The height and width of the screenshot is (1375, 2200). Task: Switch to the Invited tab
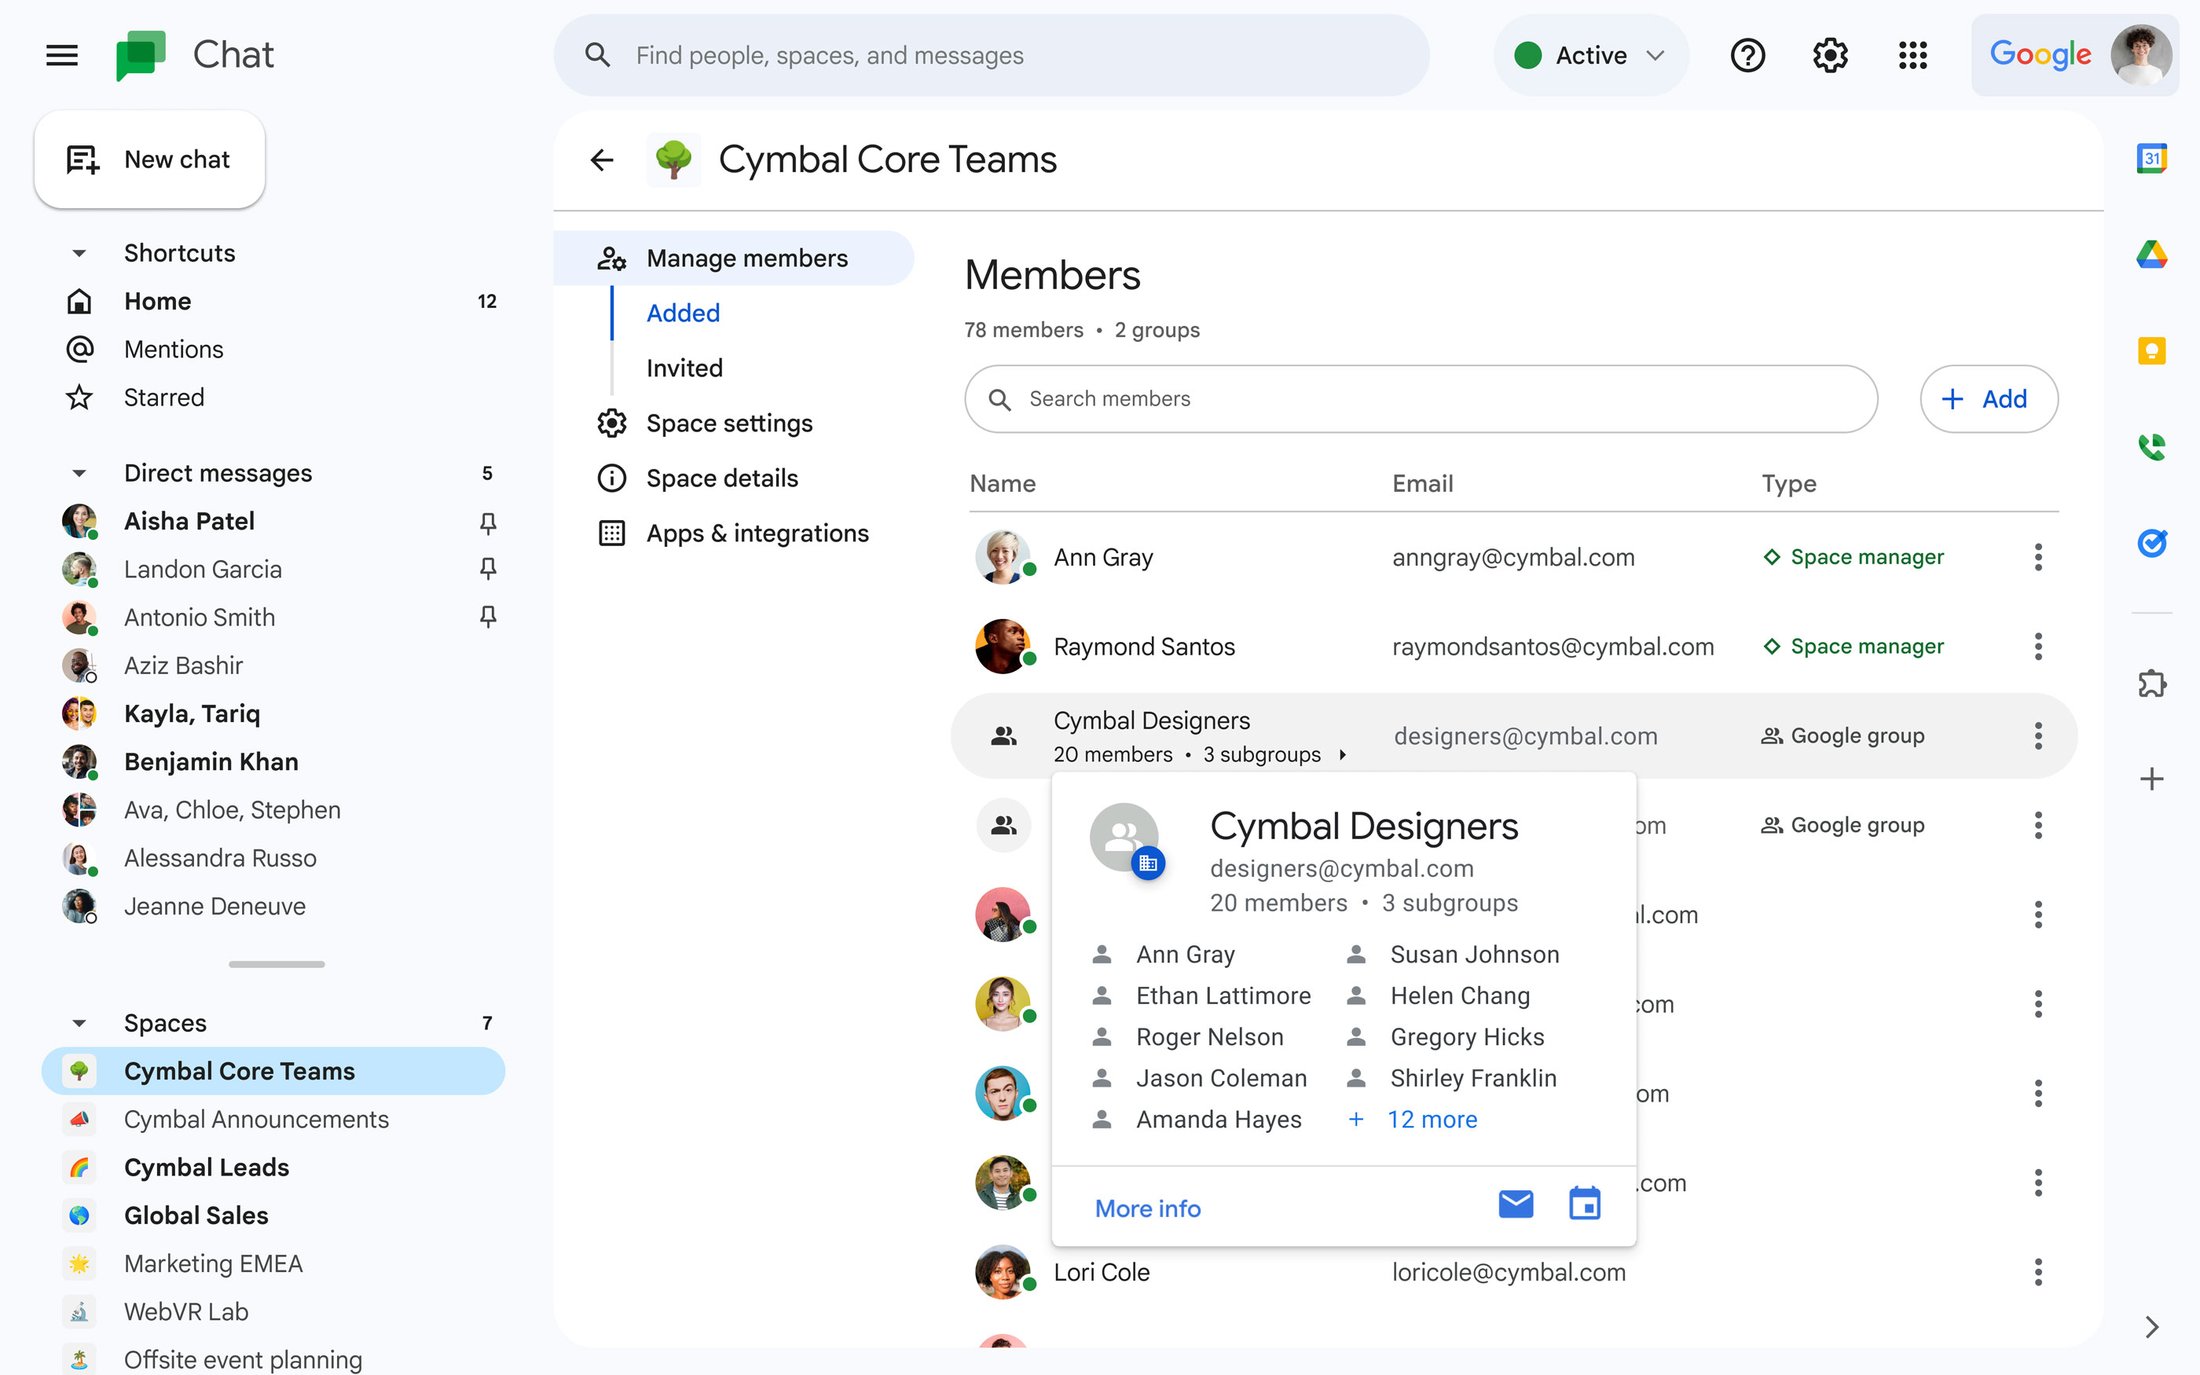pyautogui.click(x=685, y=368)
